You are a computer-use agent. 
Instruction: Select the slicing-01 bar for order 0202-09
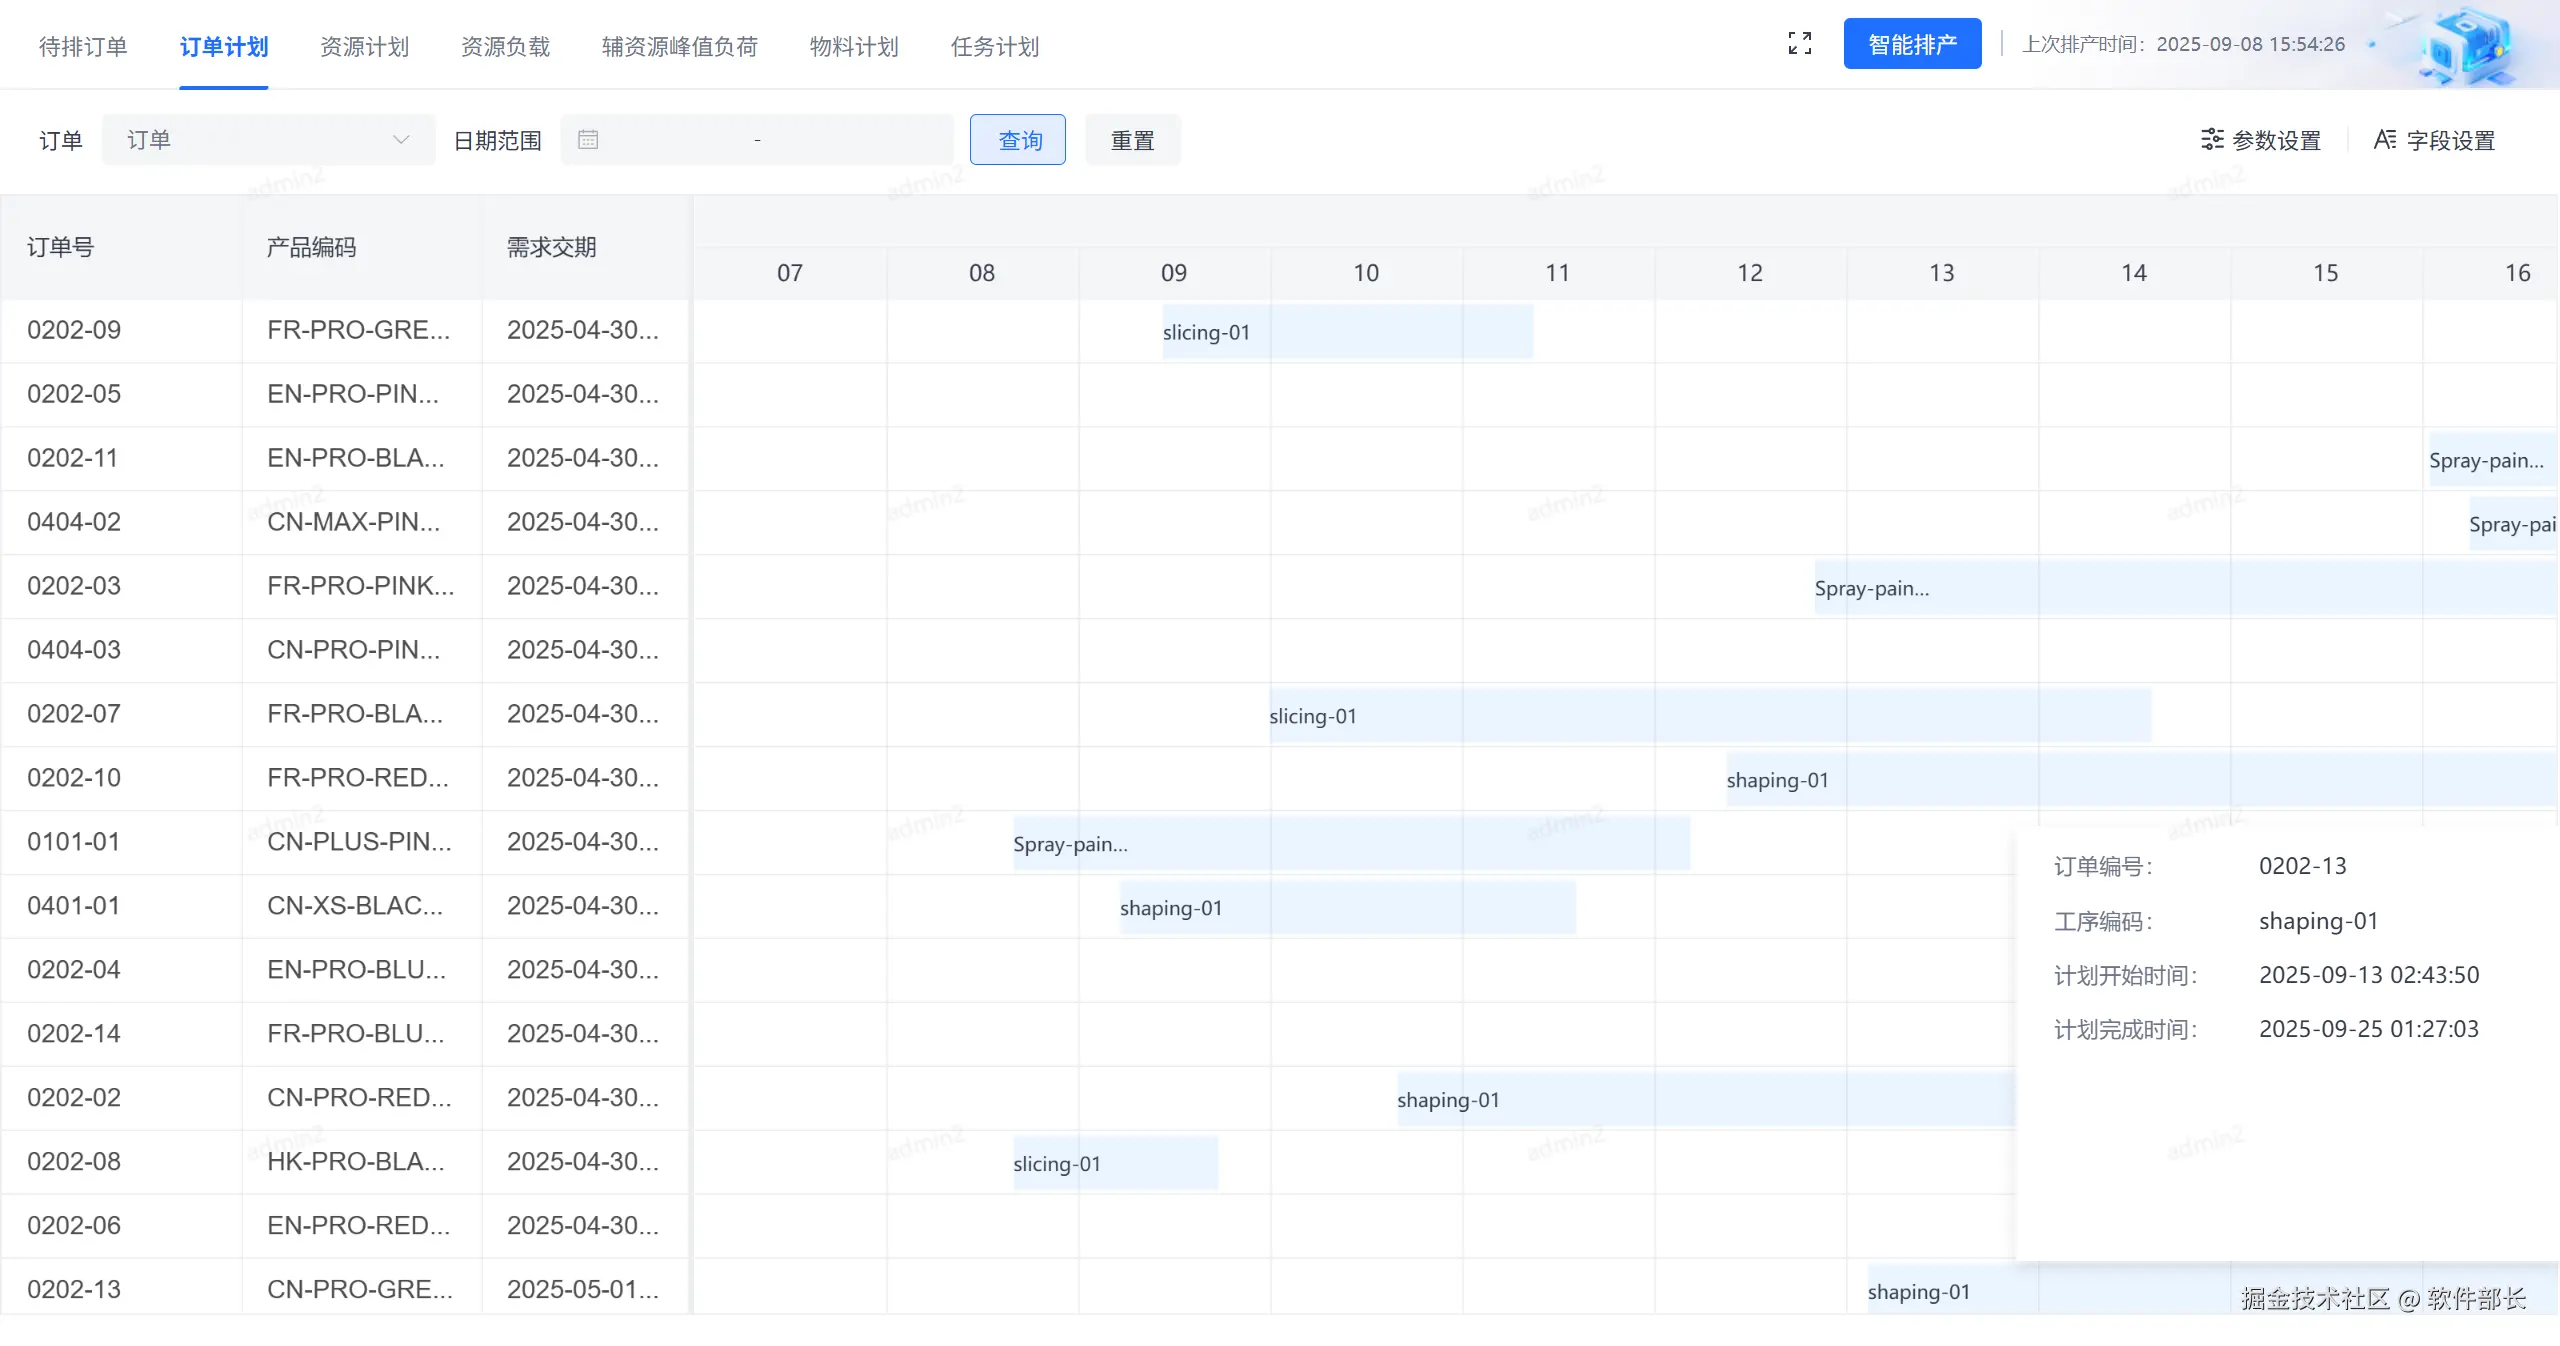(x=1346, y=332)
